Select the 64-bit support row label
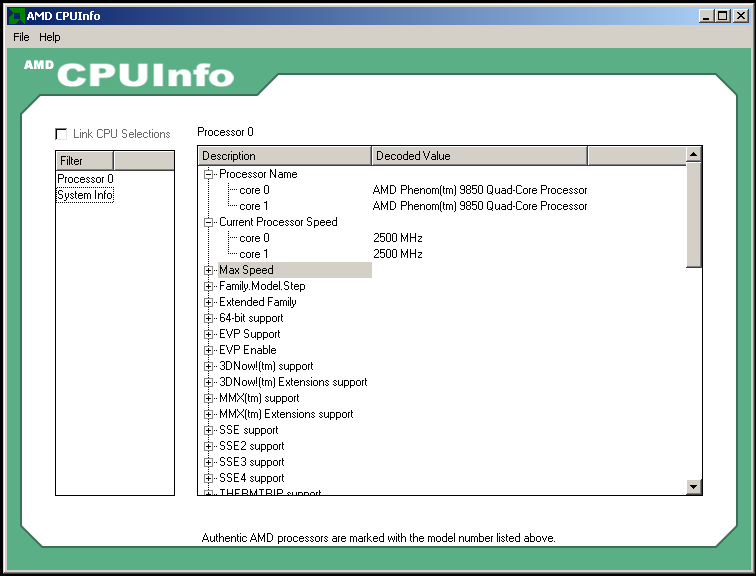The height and width of the screenshot is (576, 756). 251,318
